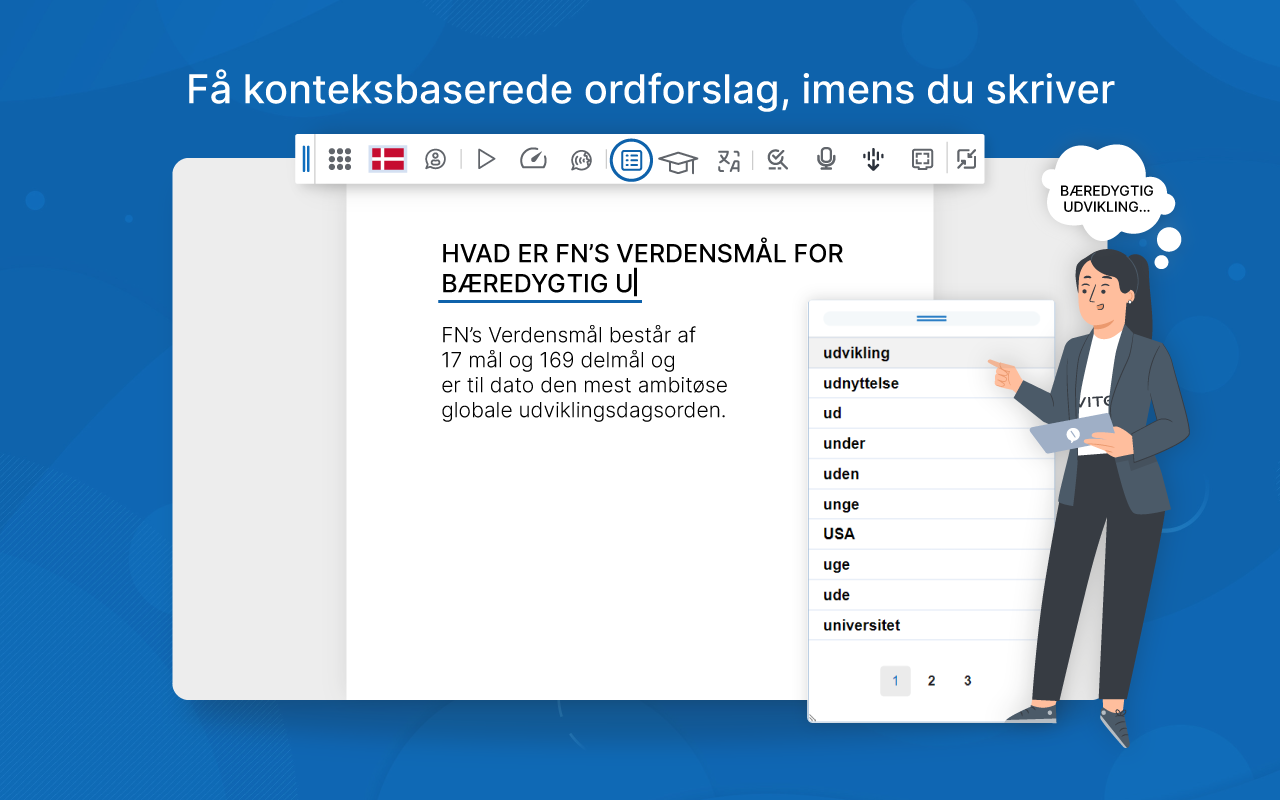Click the line 'er til dato den mest ambitøse'

pos(584,385)
